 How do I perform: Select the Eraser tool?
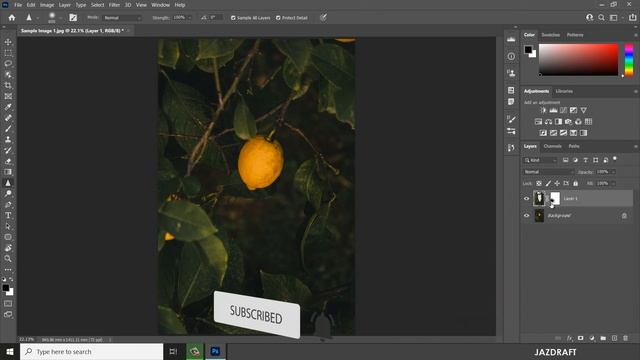(x=8, y=161)
